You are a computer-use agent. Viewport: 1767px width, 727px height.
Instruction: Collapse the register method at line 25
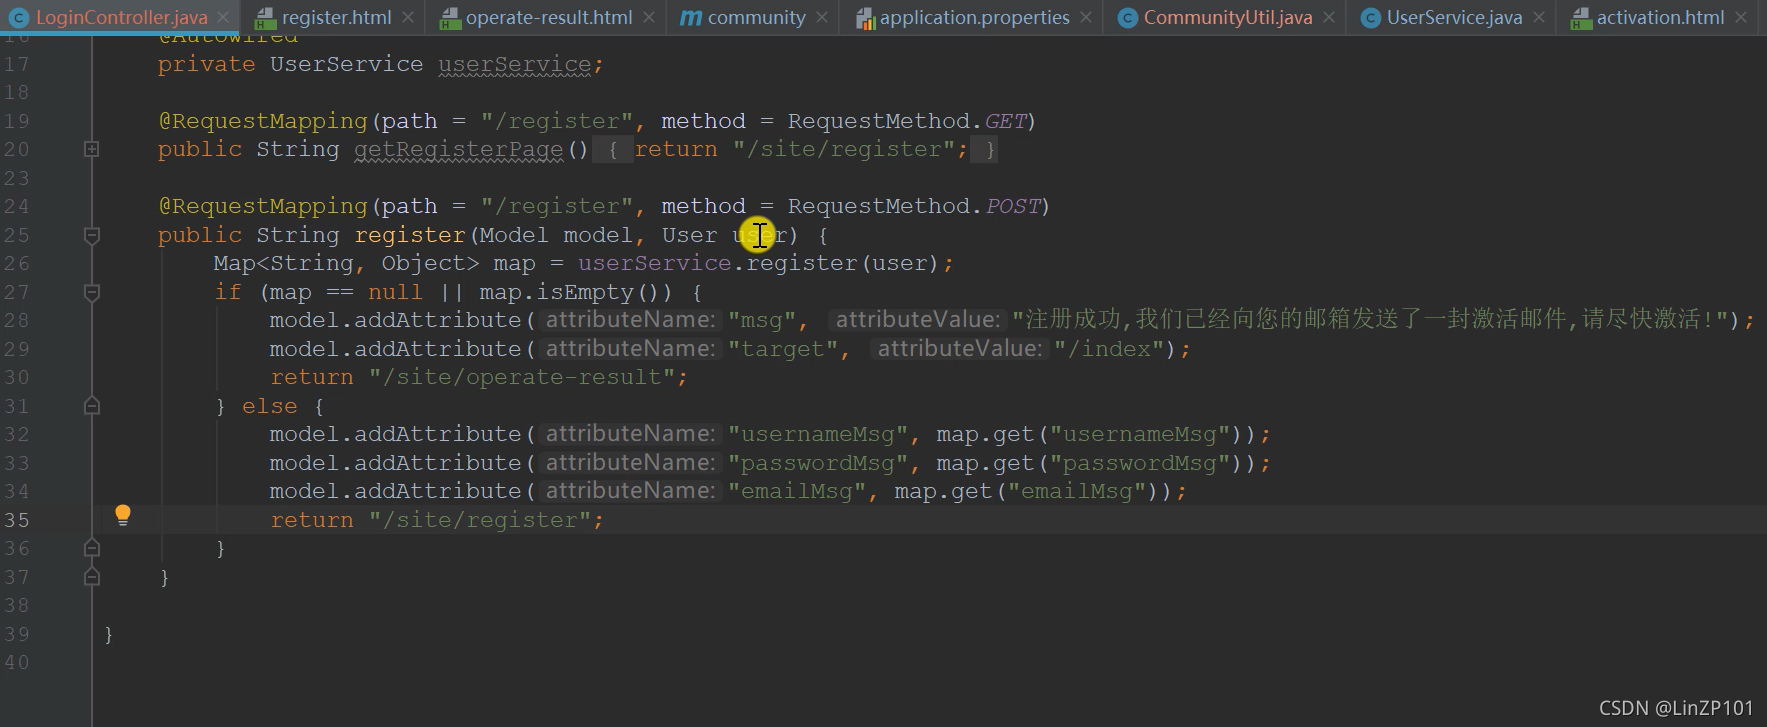(x=91, y=235)
